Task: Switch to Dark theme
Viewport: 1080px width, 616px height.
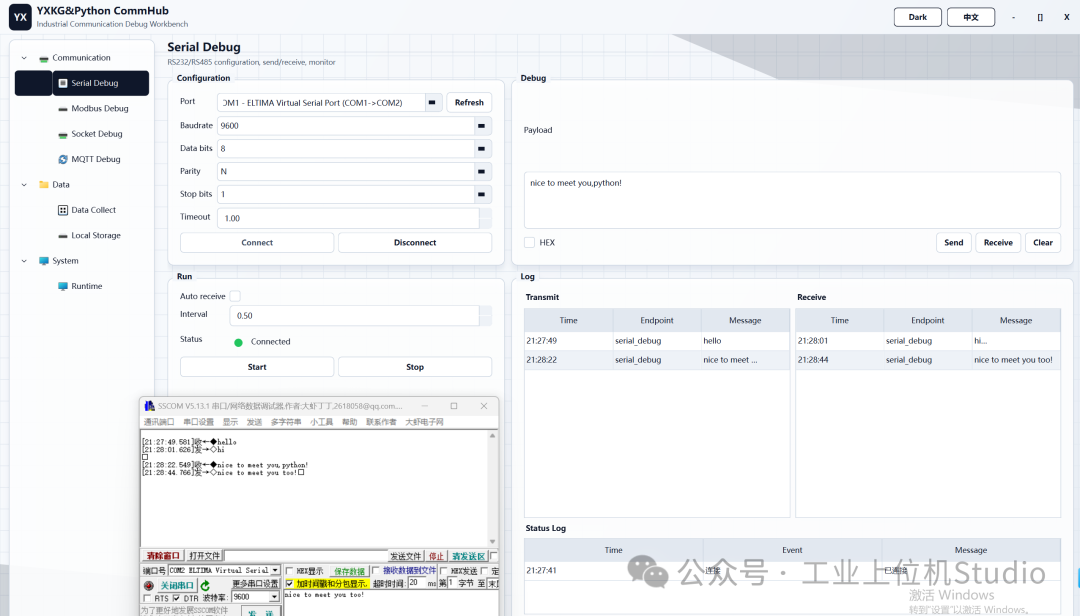Action: click(x=917, y=17)
